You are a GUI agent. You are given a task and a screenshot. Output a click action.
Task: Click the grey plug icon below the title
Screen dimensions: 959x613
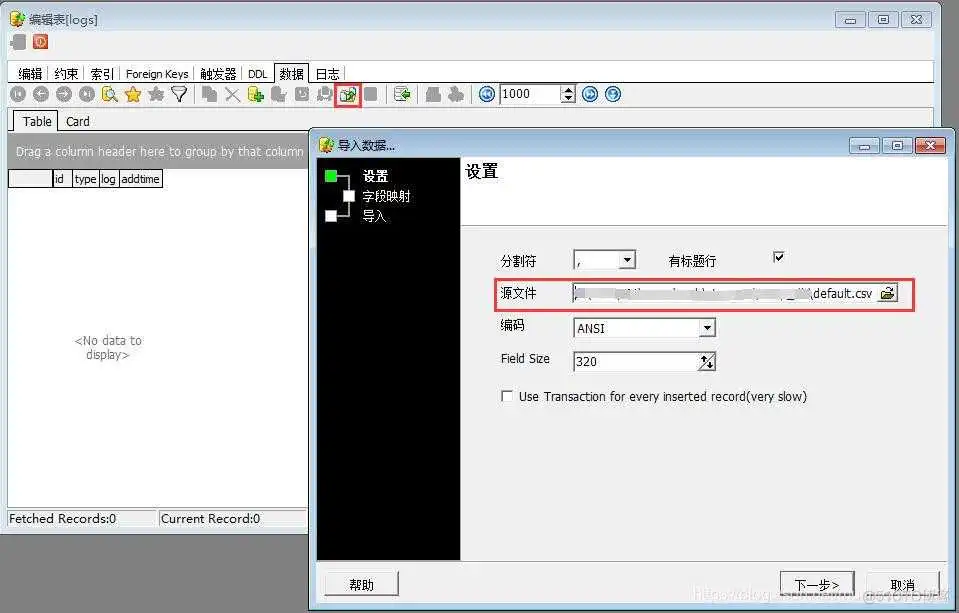[19, 42]
